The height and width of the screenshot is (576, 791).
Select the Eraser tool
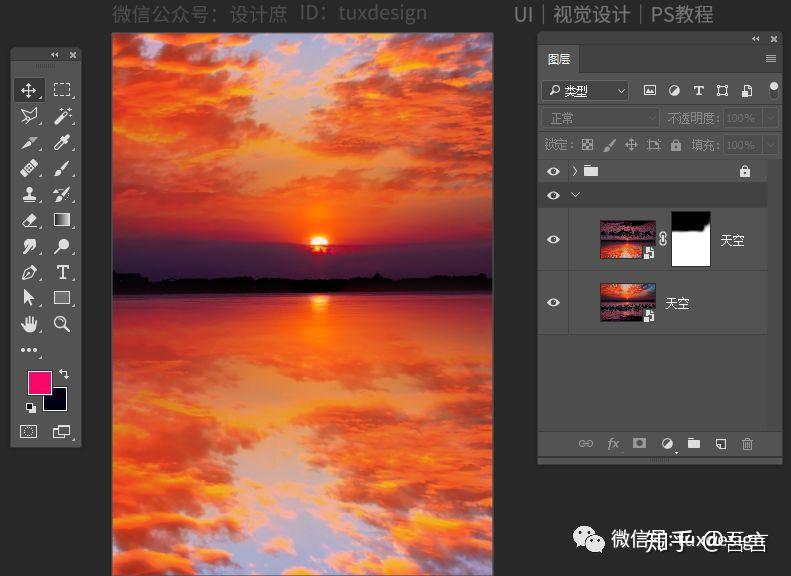[29, 220]
